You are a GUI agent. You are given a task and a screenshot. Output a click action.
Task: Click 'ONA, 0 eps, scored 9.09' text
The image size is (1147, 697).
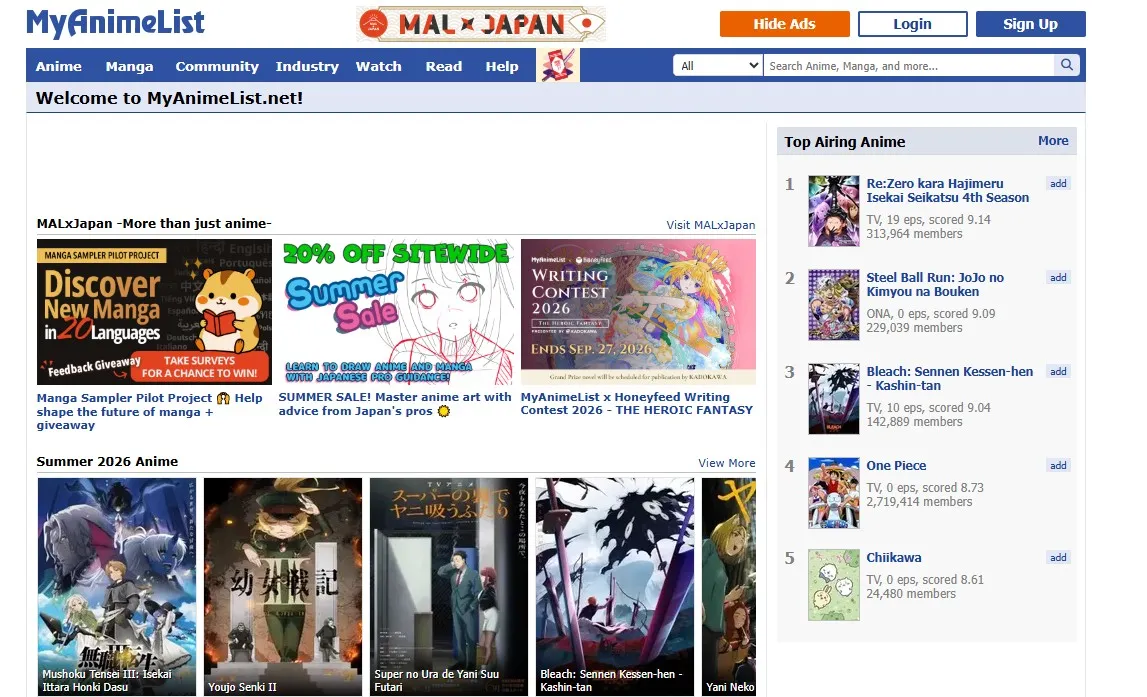coord(930,314)
